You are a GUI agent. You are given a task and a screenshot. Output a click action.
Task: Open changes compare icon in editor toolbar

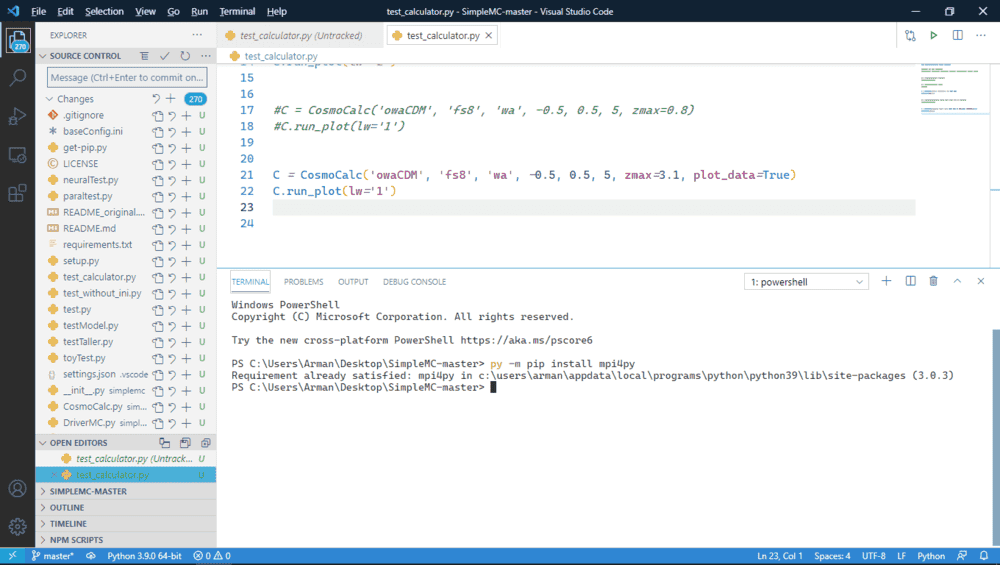(910, 36)
